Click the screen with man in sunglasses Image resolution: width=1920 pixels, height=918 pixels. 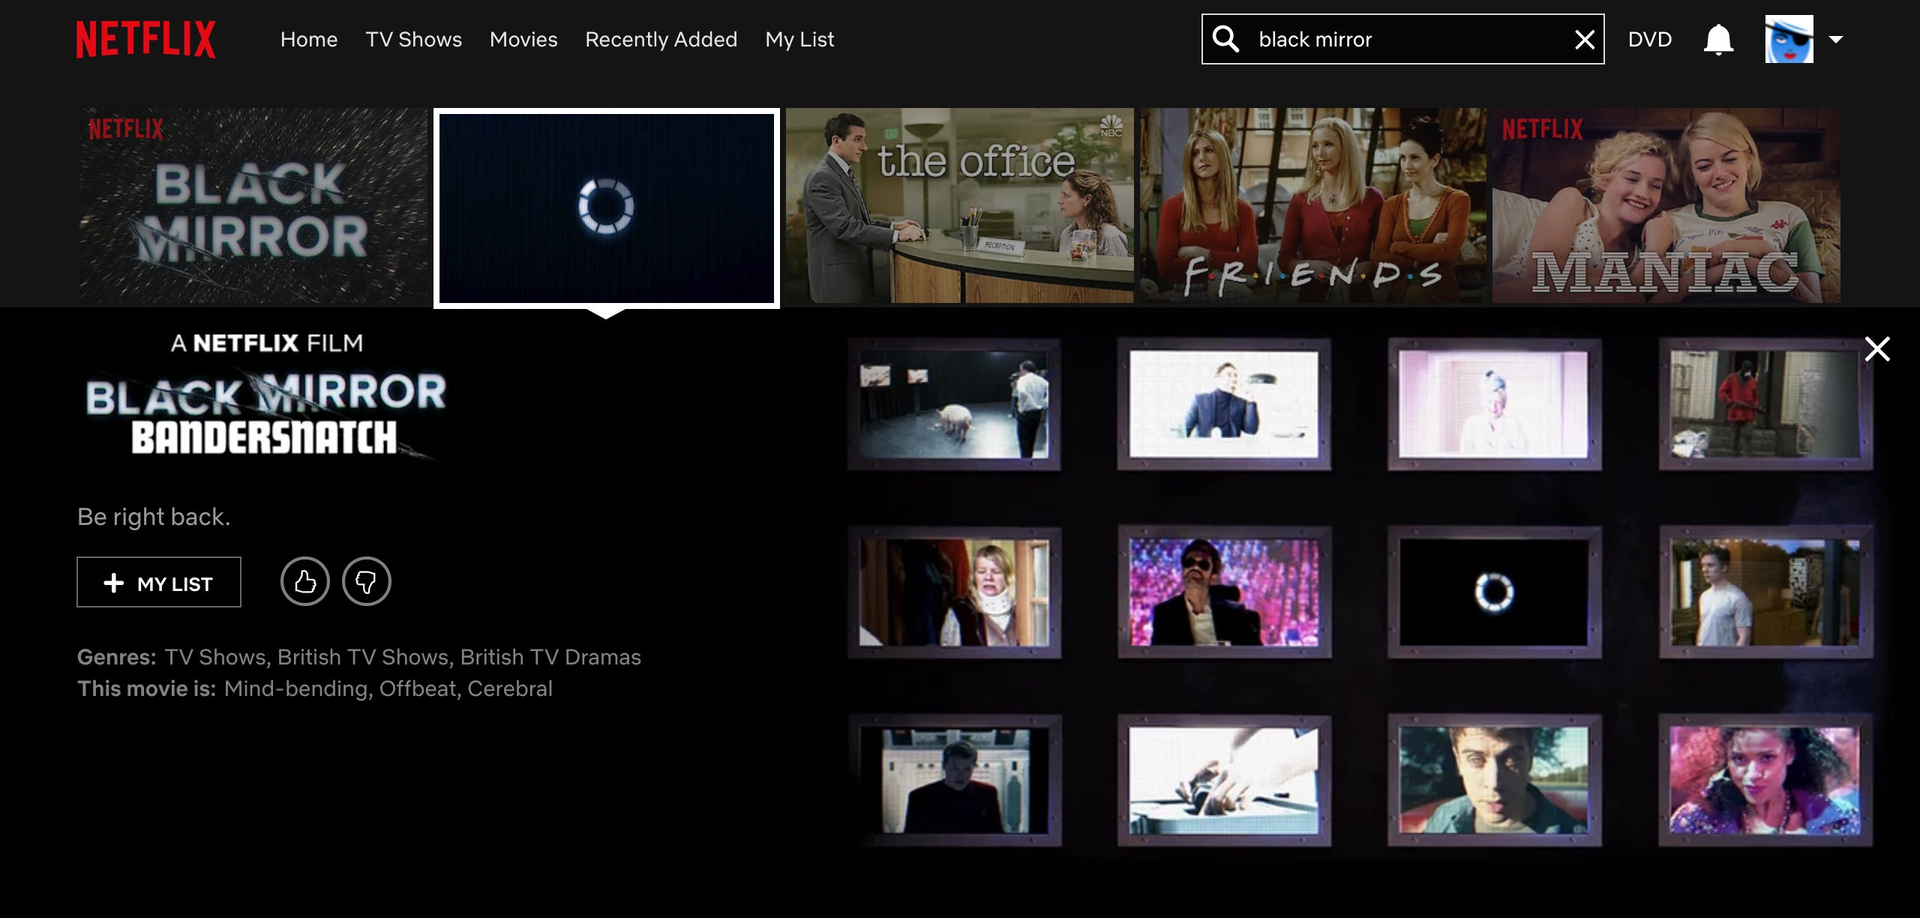(1224, 592)
